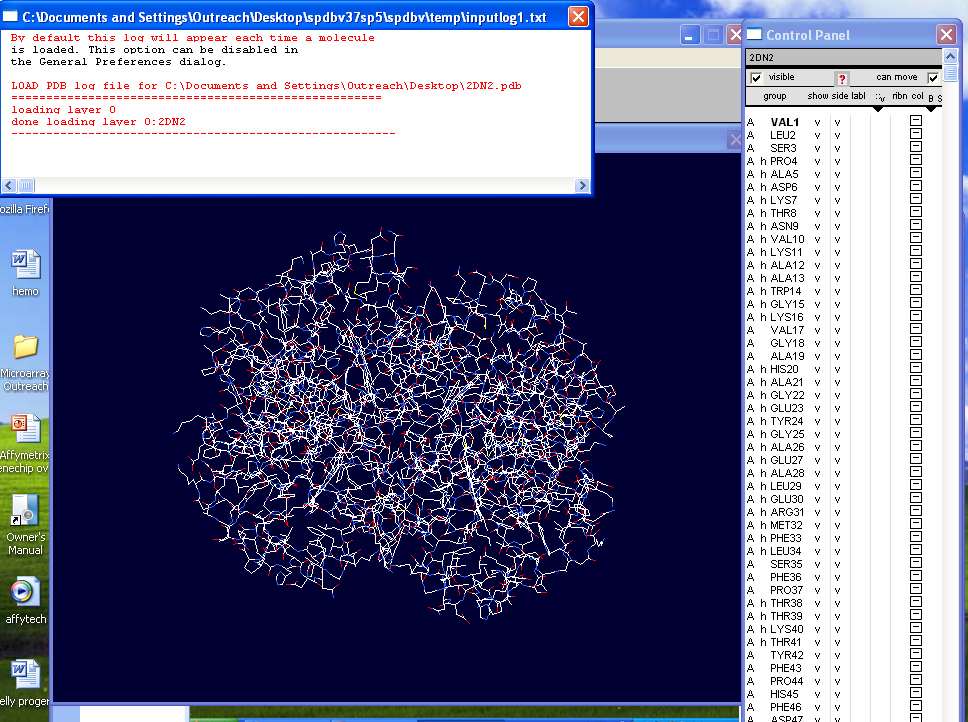Viewport: 968px width, 722px height.
Task: Click the col box beside residue THR8
Action: (x=916, y=212)
